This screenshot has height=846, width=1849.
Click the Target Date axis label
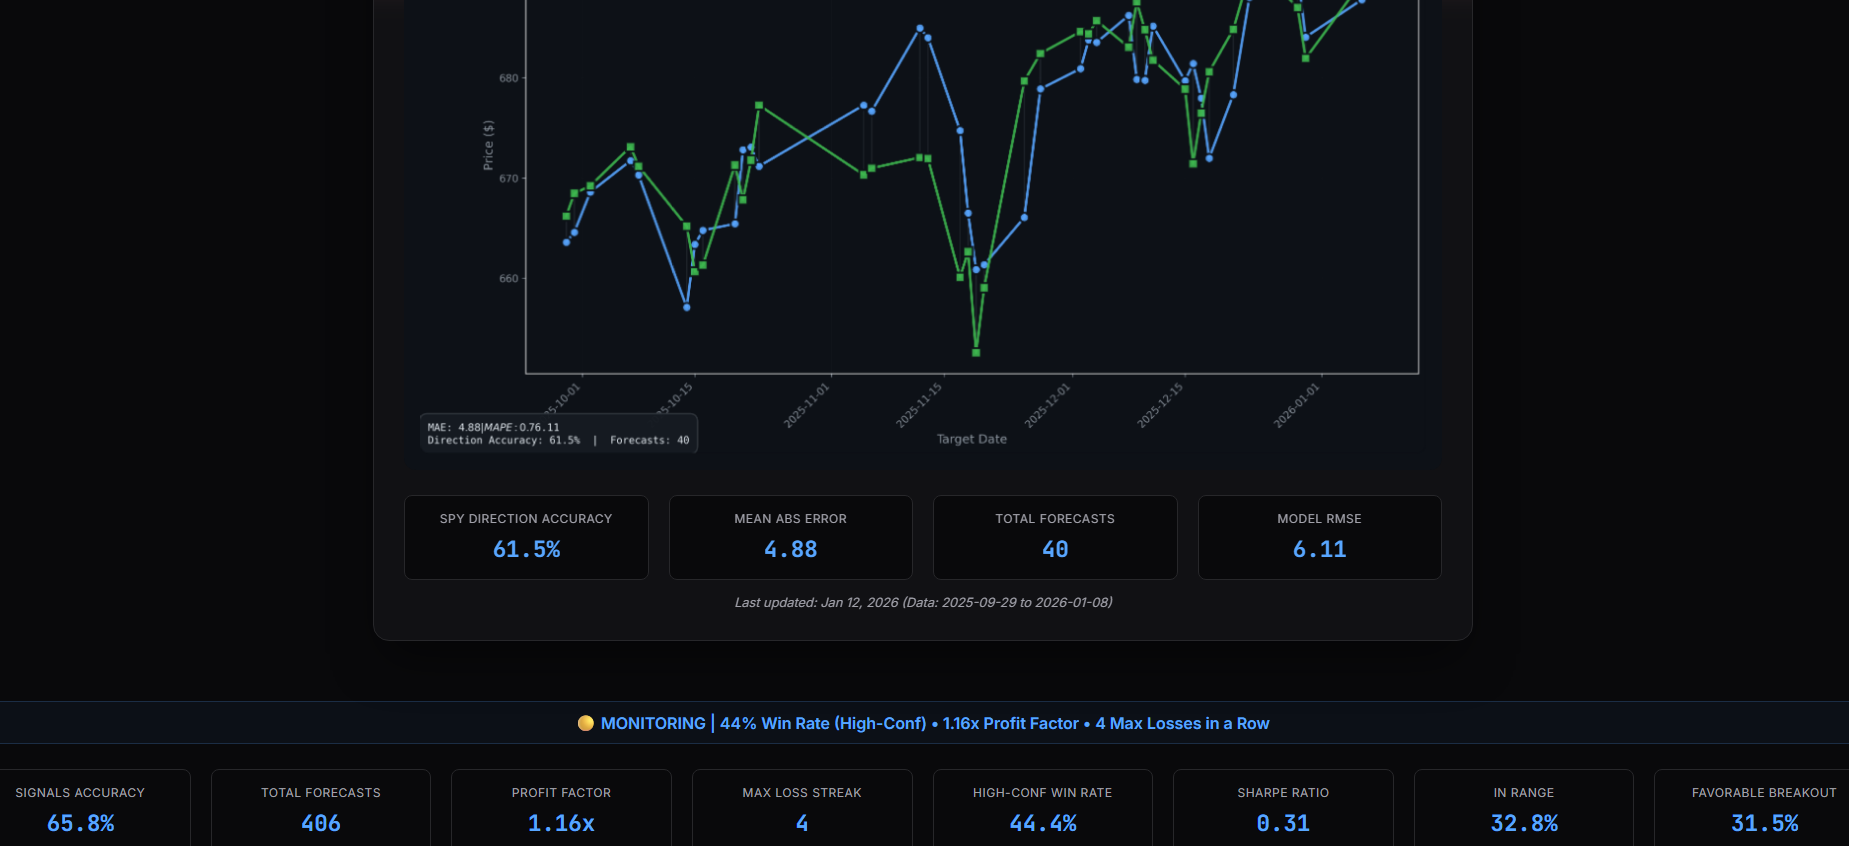(972, 439)
